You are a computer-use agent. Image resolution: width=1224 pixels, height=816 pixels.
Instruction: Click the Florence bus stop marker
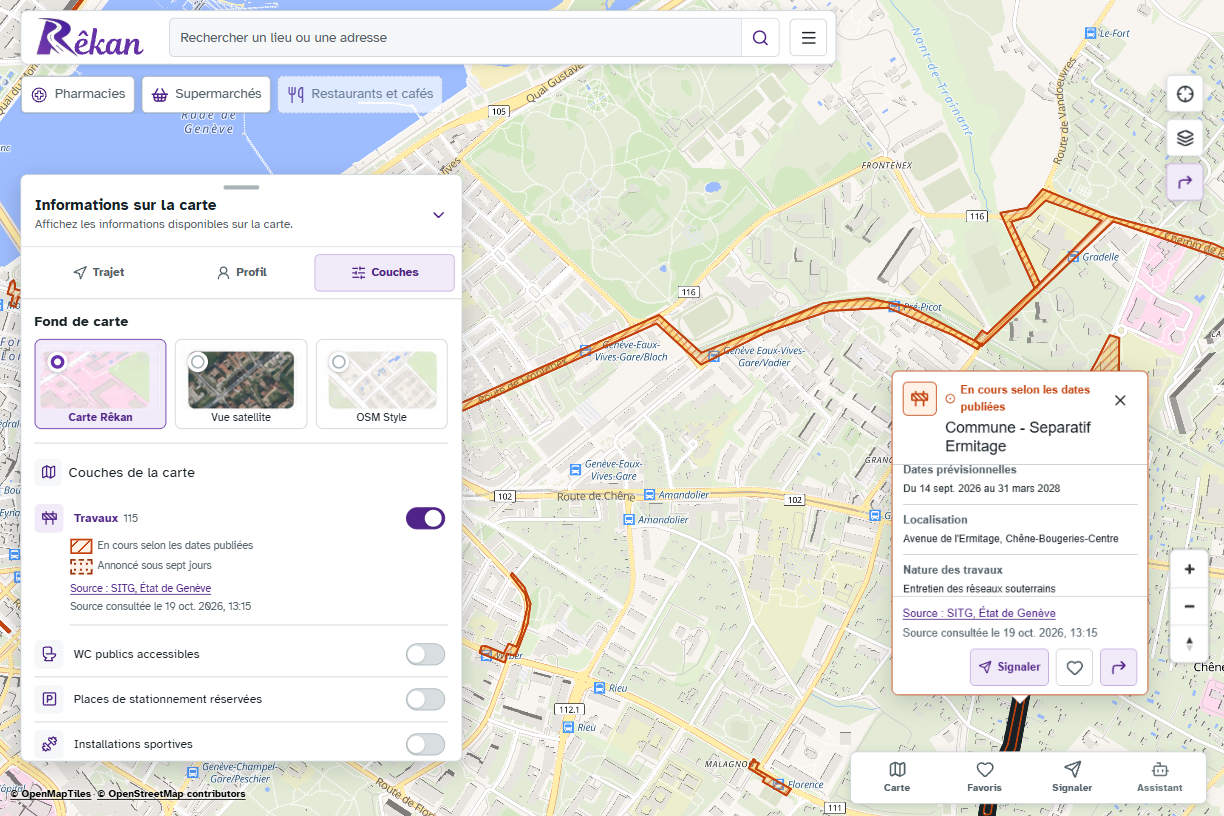click(778, 784)
